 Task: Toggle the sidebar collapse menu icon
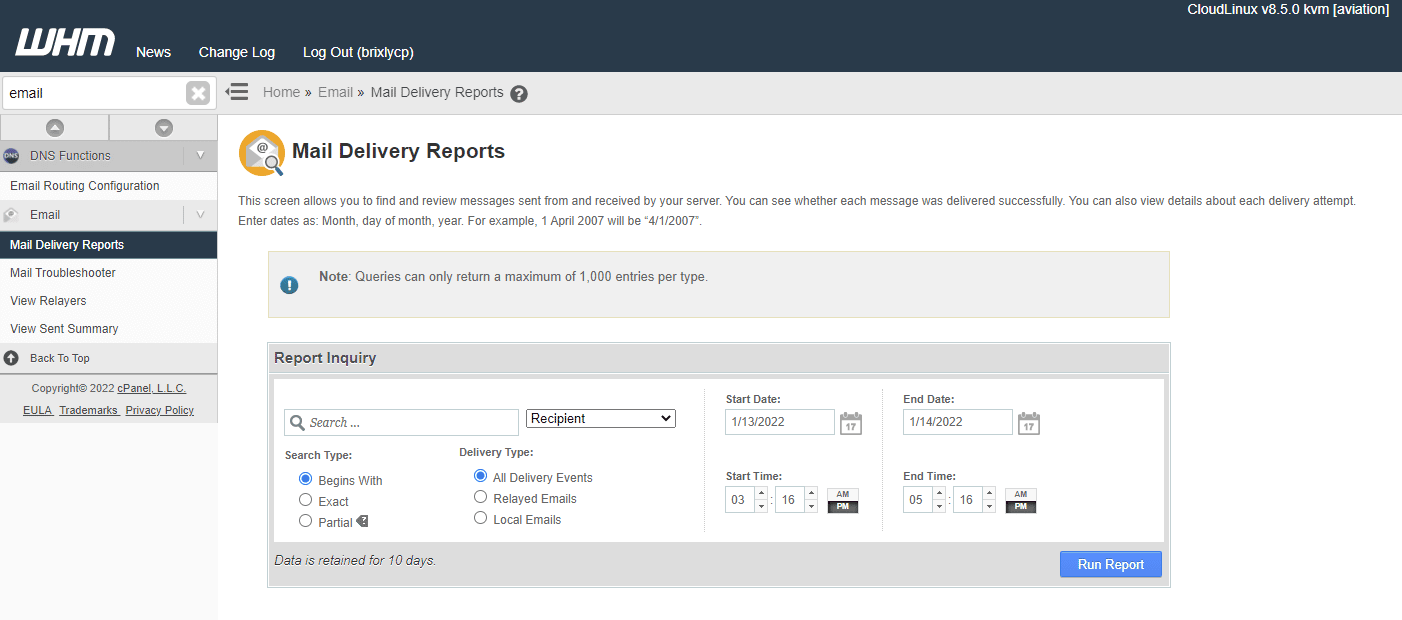tap(237, 92)
